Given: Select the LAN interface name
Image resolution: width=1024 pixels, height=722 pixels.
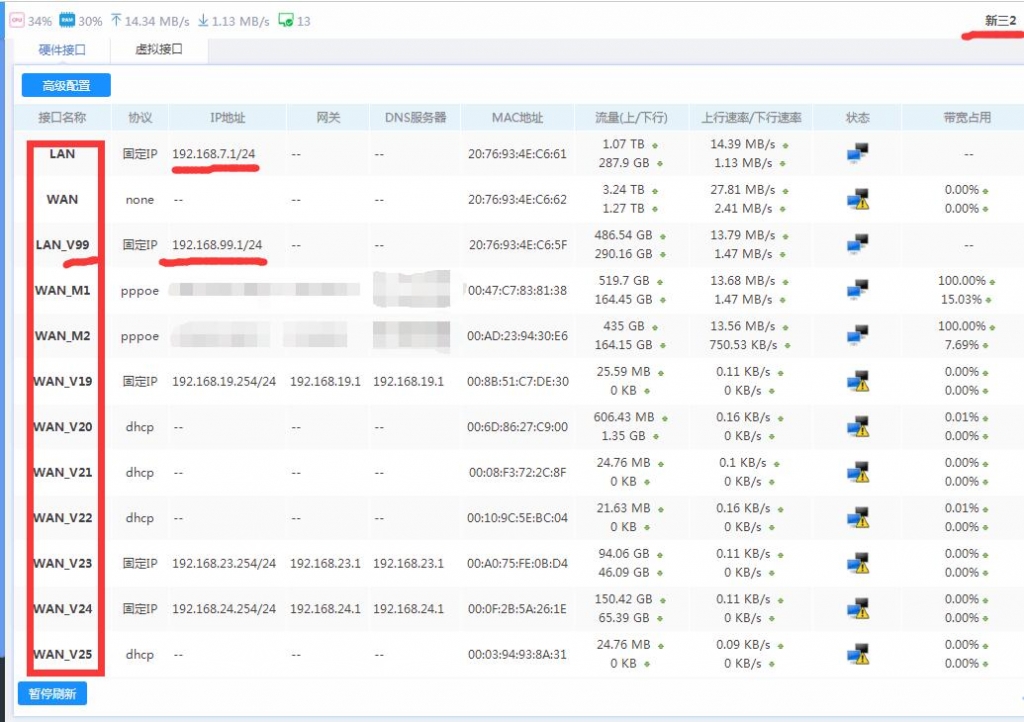Looking at the screenshot, I should click(62, 154).
